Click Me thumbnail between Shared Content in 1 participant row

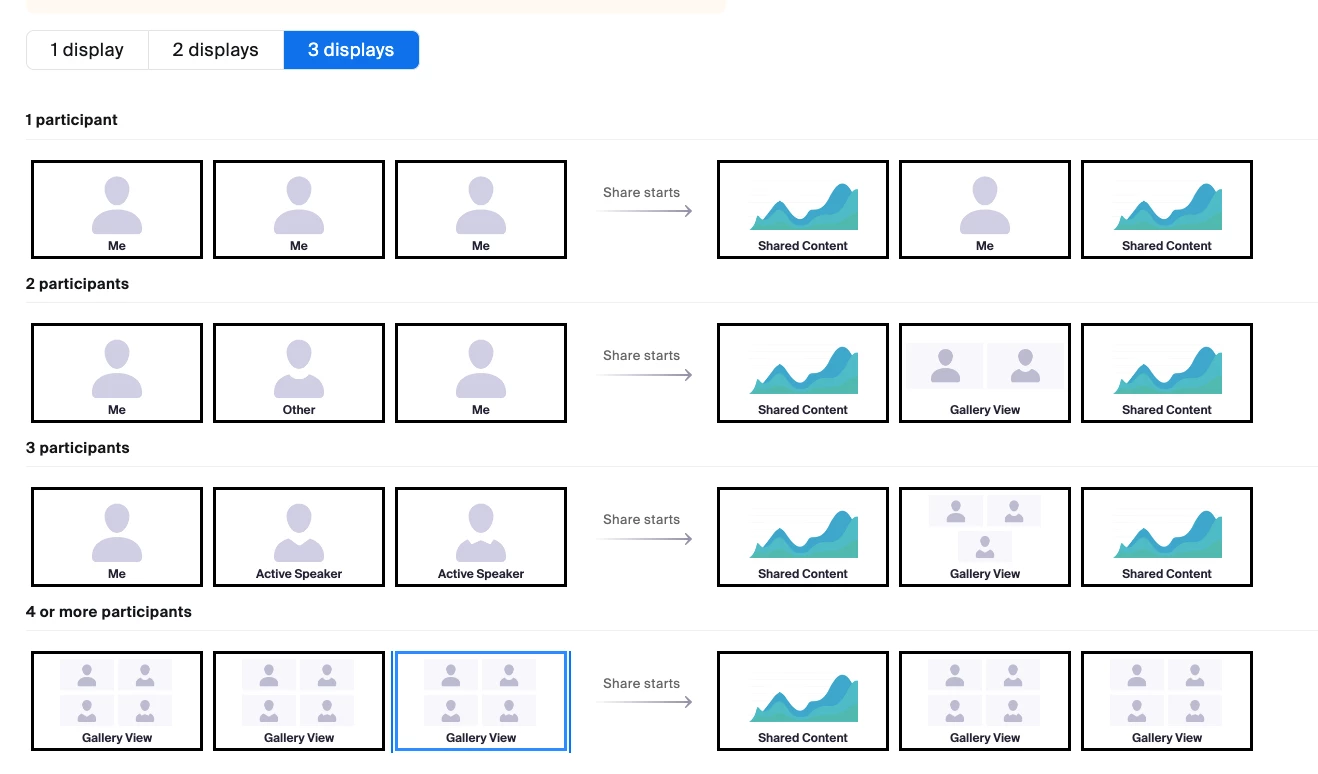pos(985,209)
